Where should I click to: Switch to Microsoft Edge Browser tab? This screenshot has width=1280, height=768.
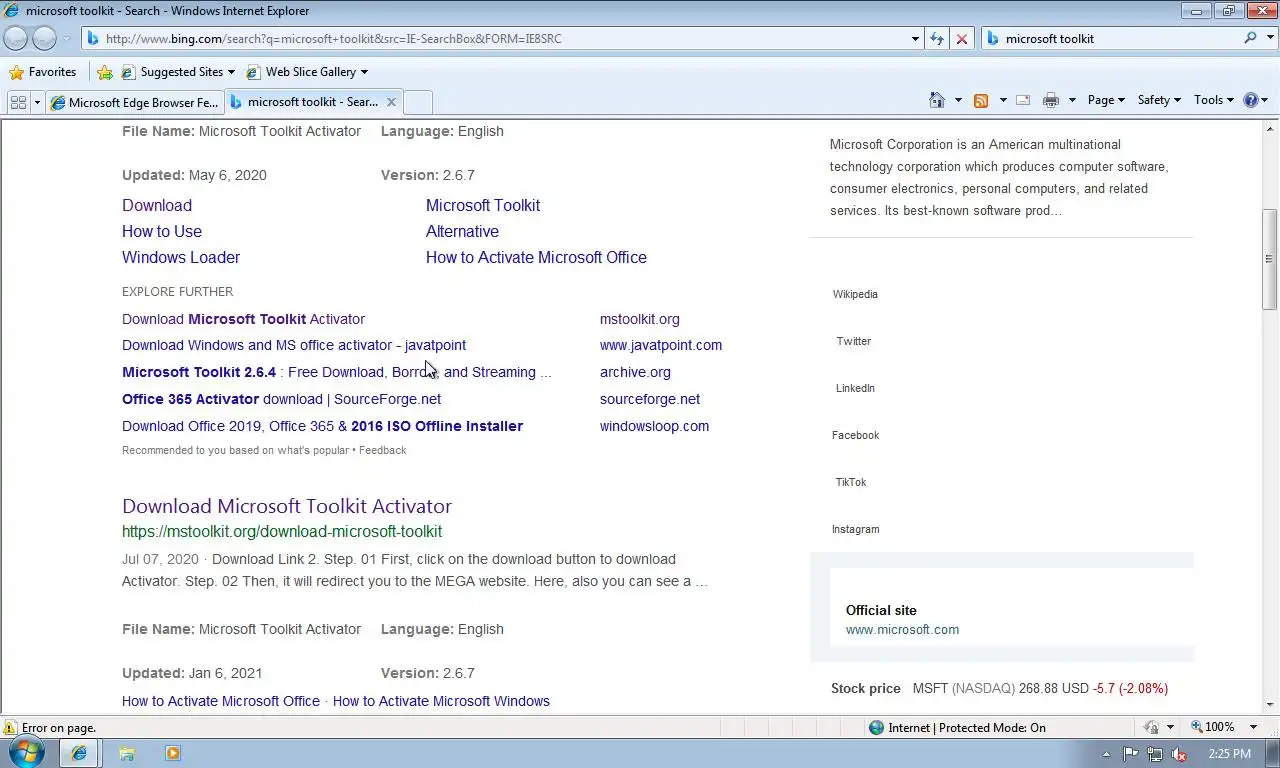pyautogui.click(x=134, y=102)
